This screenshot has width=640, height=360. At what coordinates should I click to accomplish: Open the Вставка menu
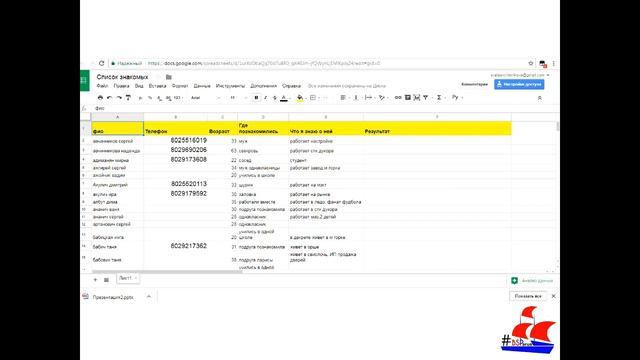point(157,86)
